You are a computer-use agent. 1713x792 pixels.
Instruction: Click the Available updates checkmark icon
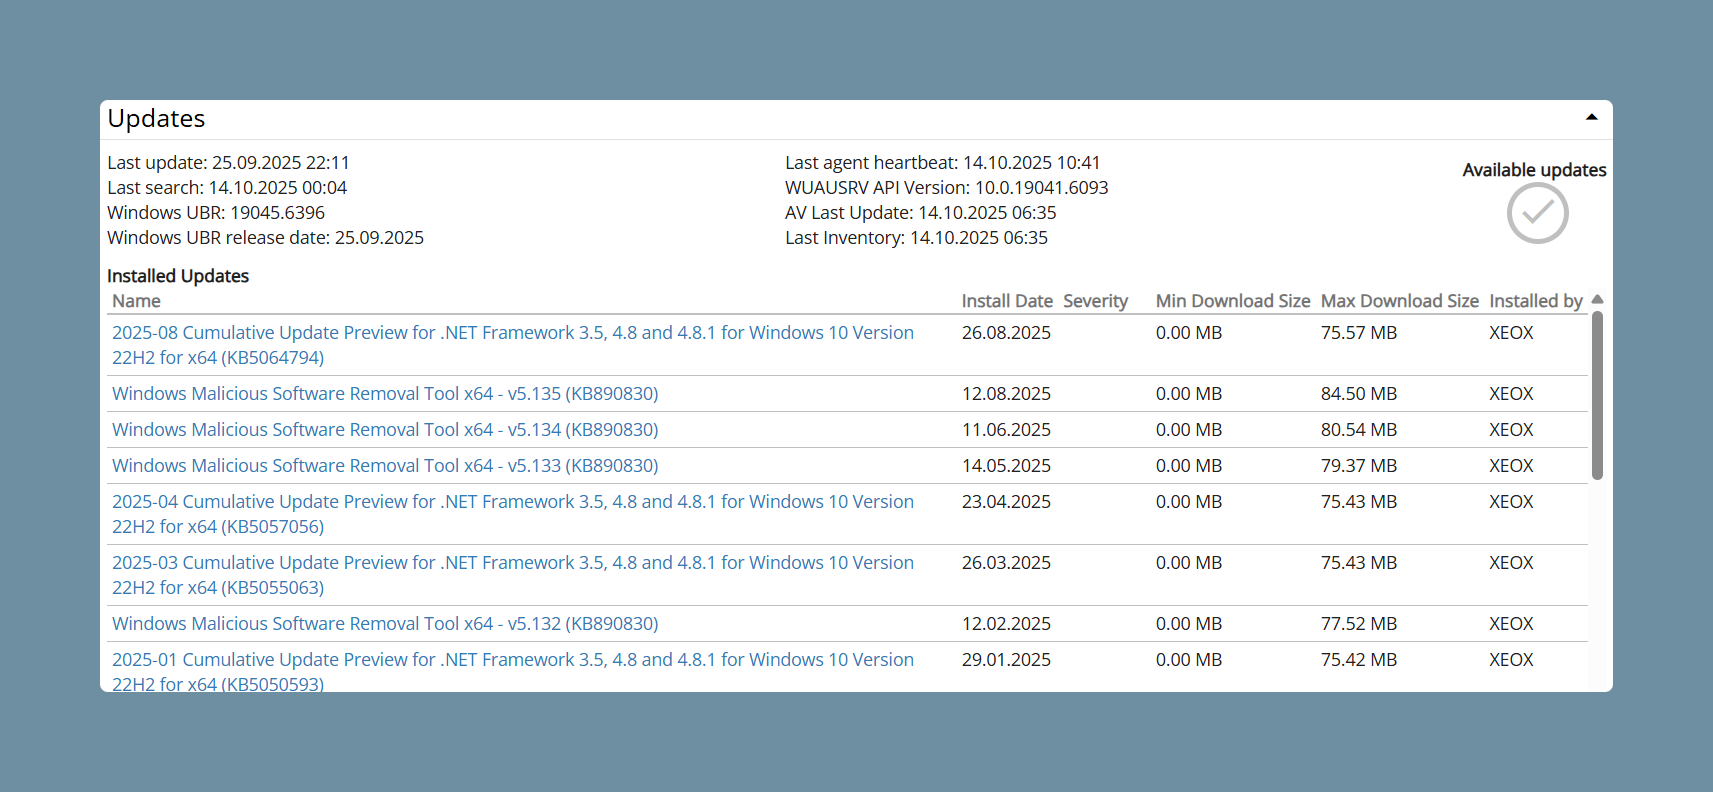coord(1537,213)
